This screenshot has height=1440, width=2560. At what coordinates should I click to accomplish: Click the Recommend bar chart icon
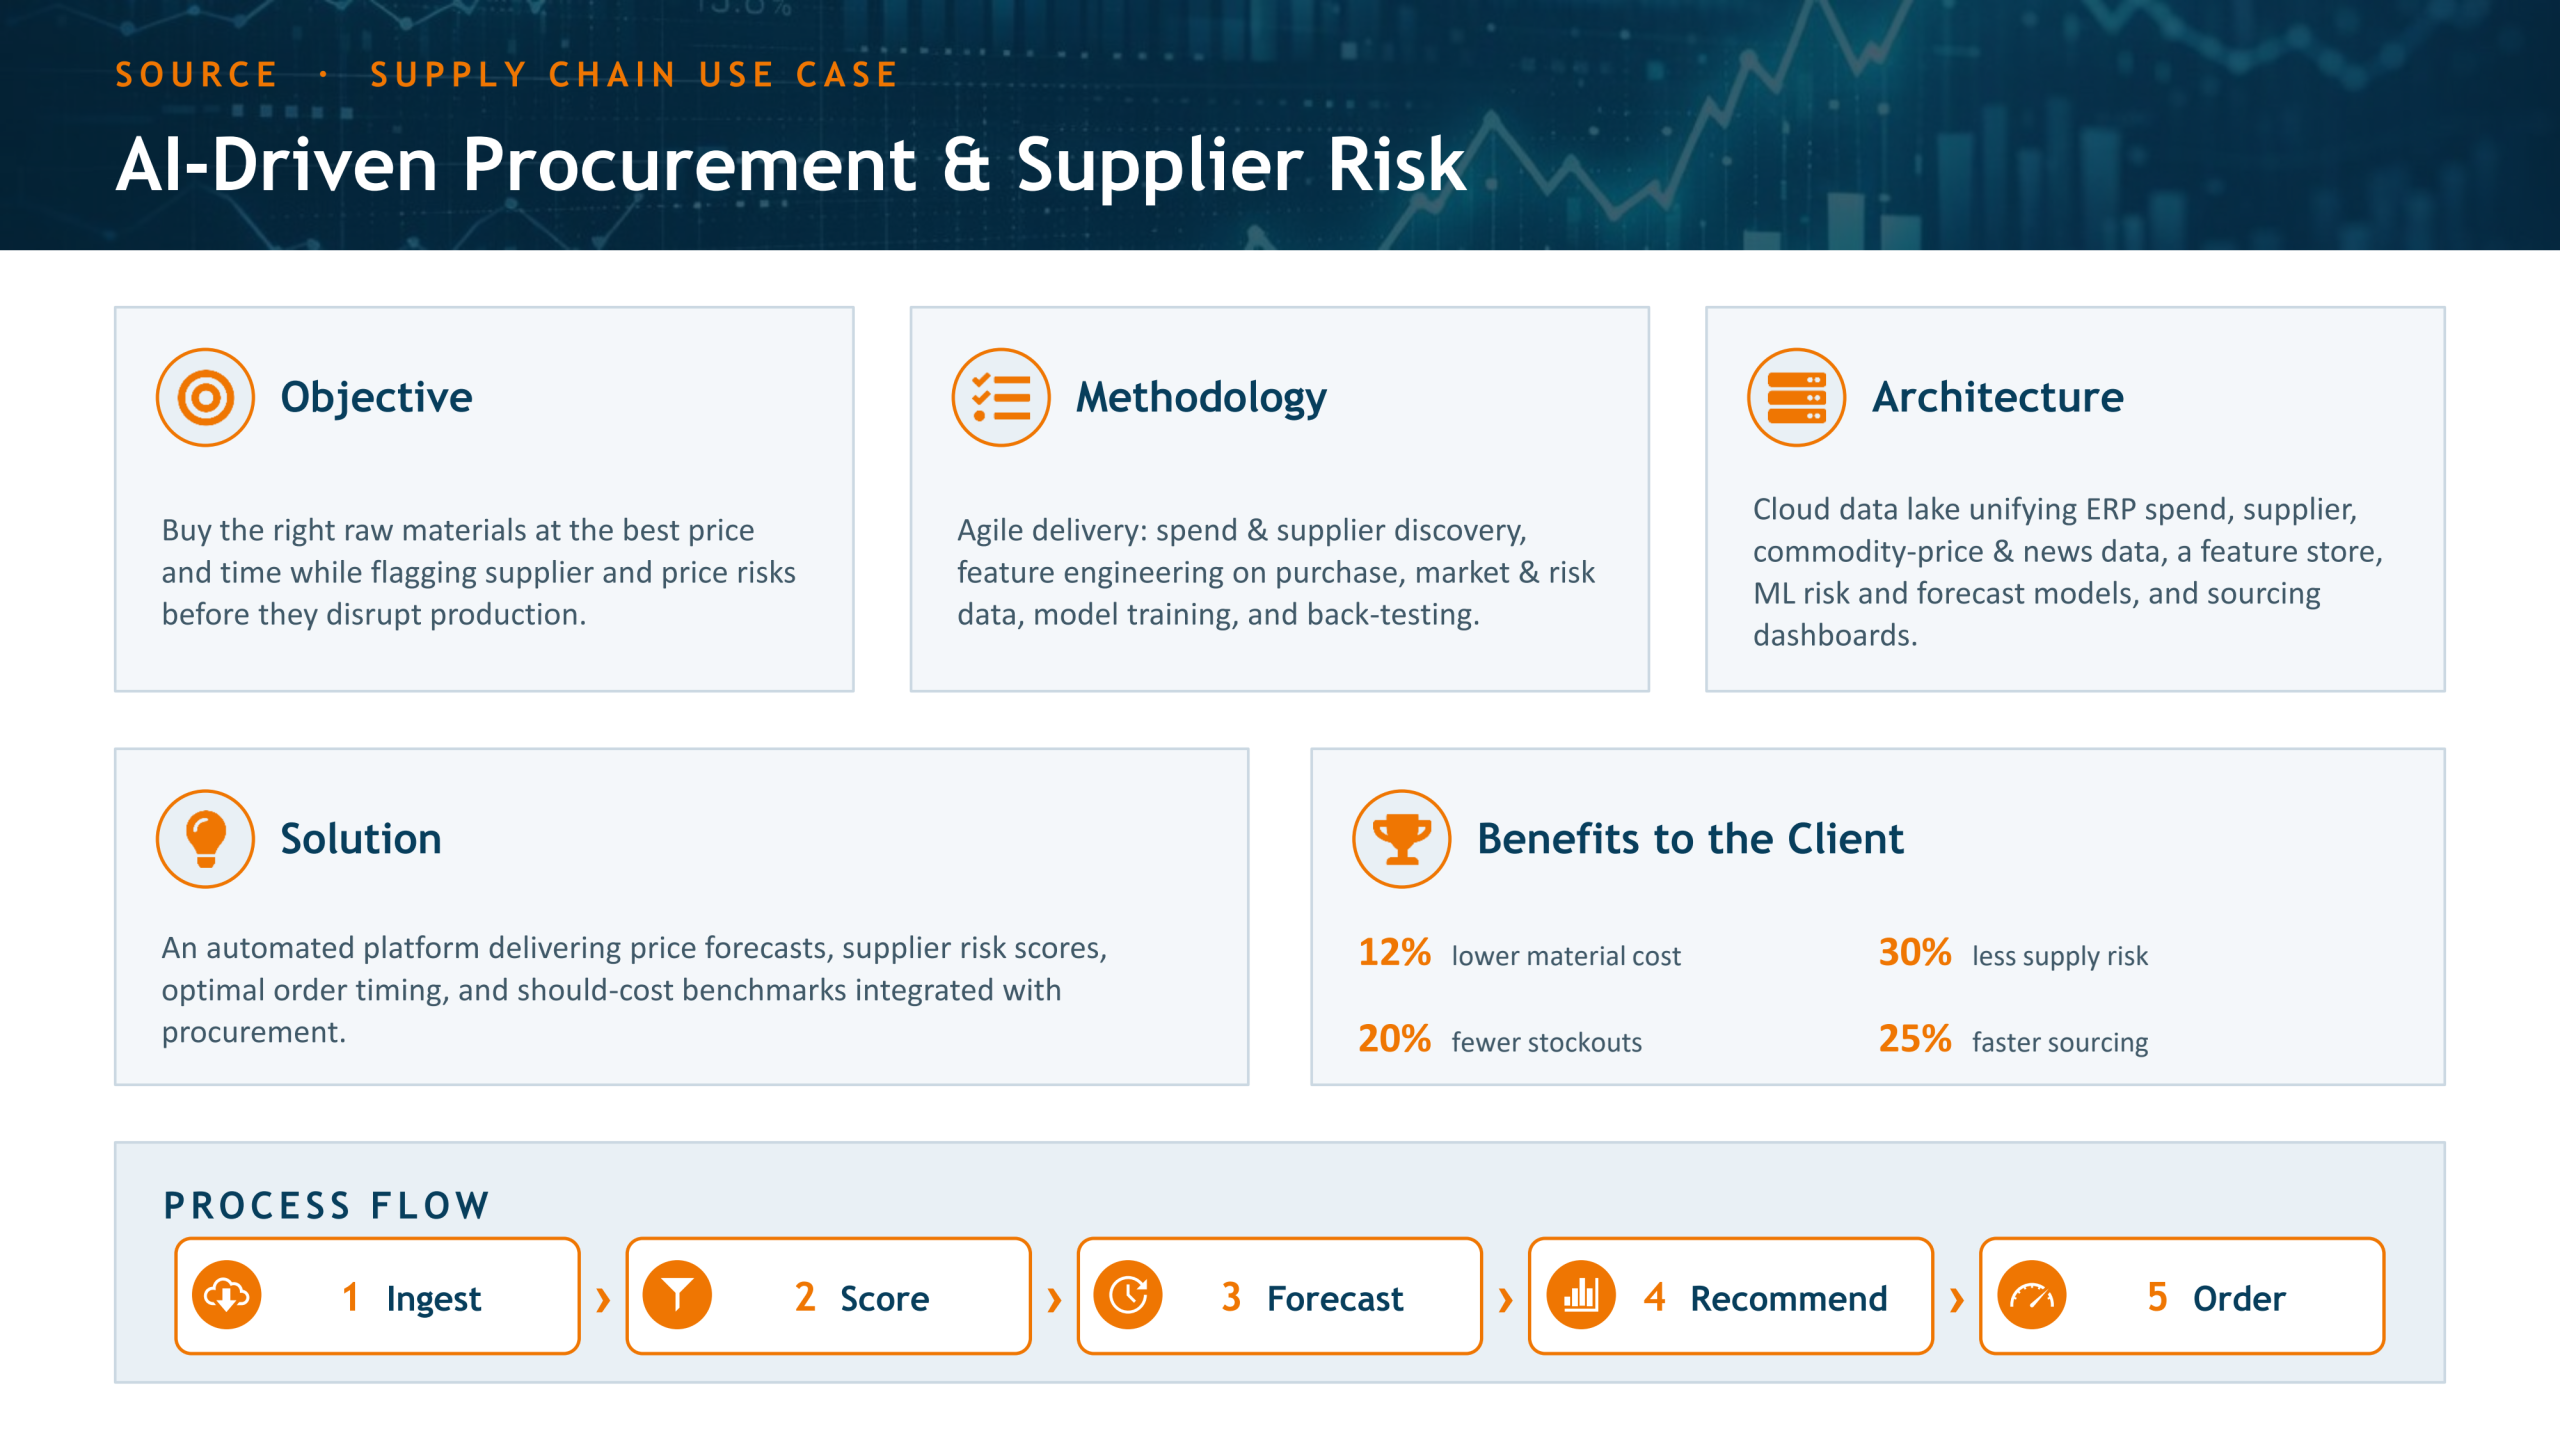(x=1580, y=1295)
